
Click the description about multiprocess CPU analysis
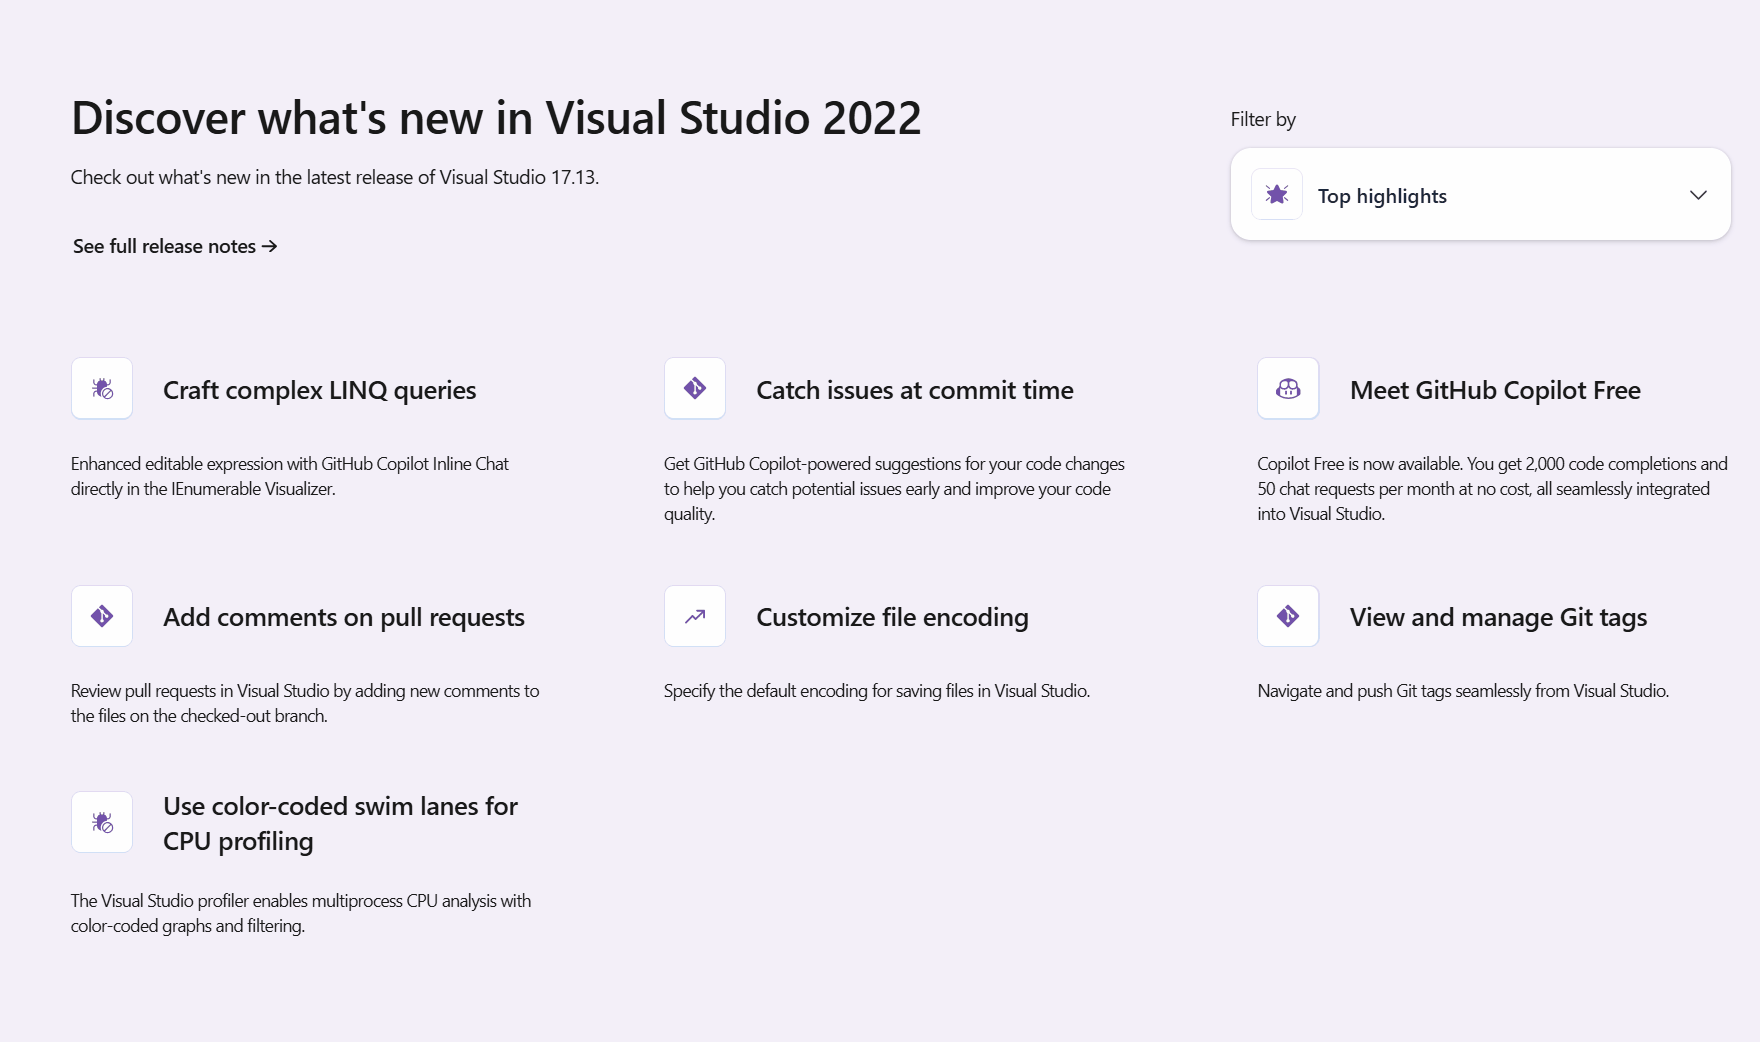pos(301,913)
